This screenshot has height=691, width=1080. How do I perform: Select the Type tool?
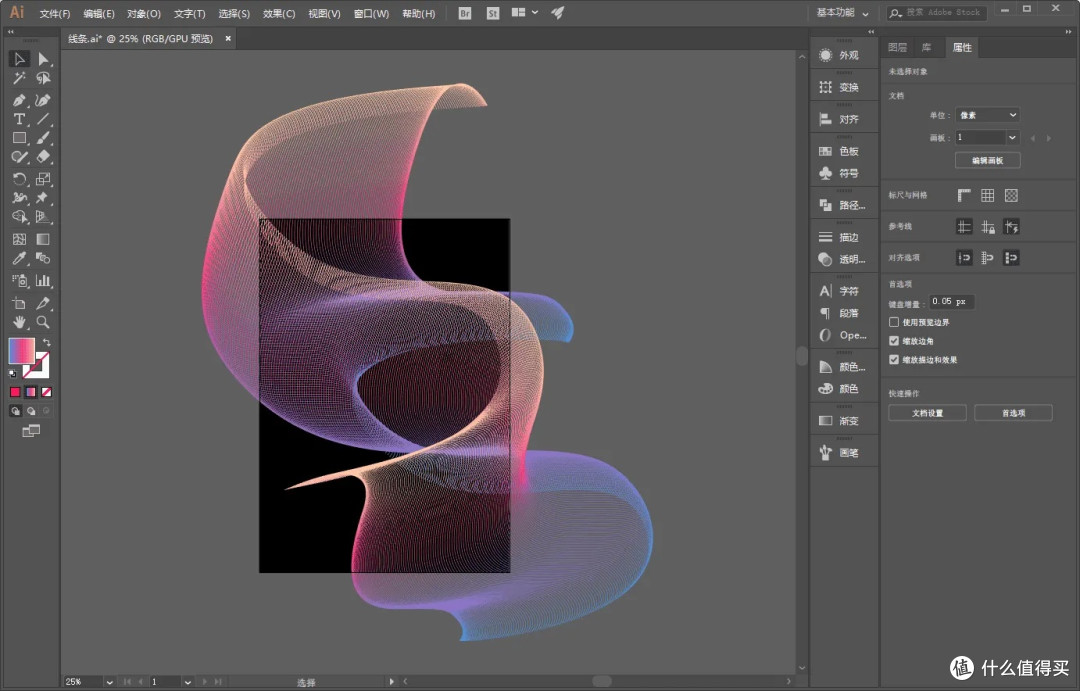point(19,119)
